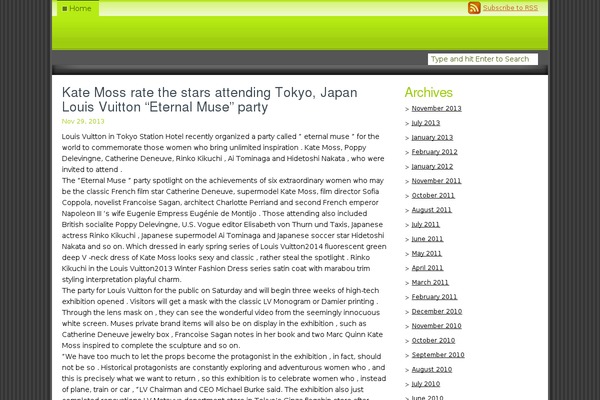Viewport: 600px width, 400px height.
Task: Open the February 2011 archive
Action: click(434, 297)
